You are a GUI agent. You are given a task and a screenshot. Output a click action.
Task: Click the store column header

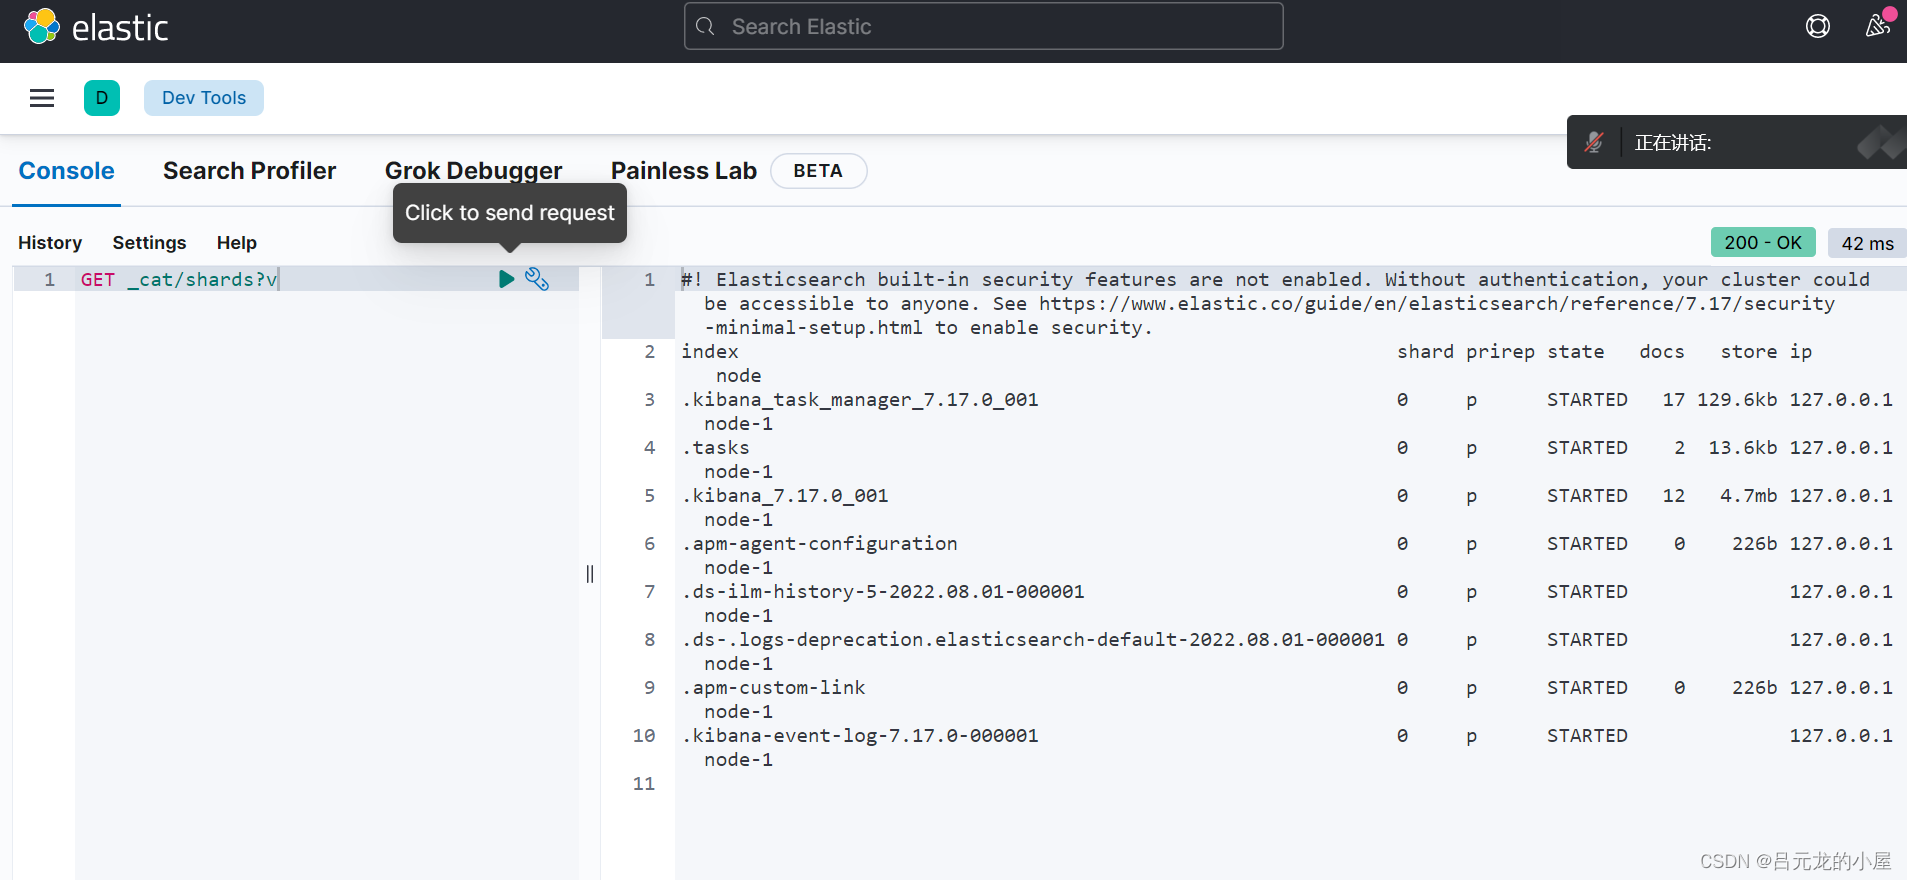(1749, 352)
